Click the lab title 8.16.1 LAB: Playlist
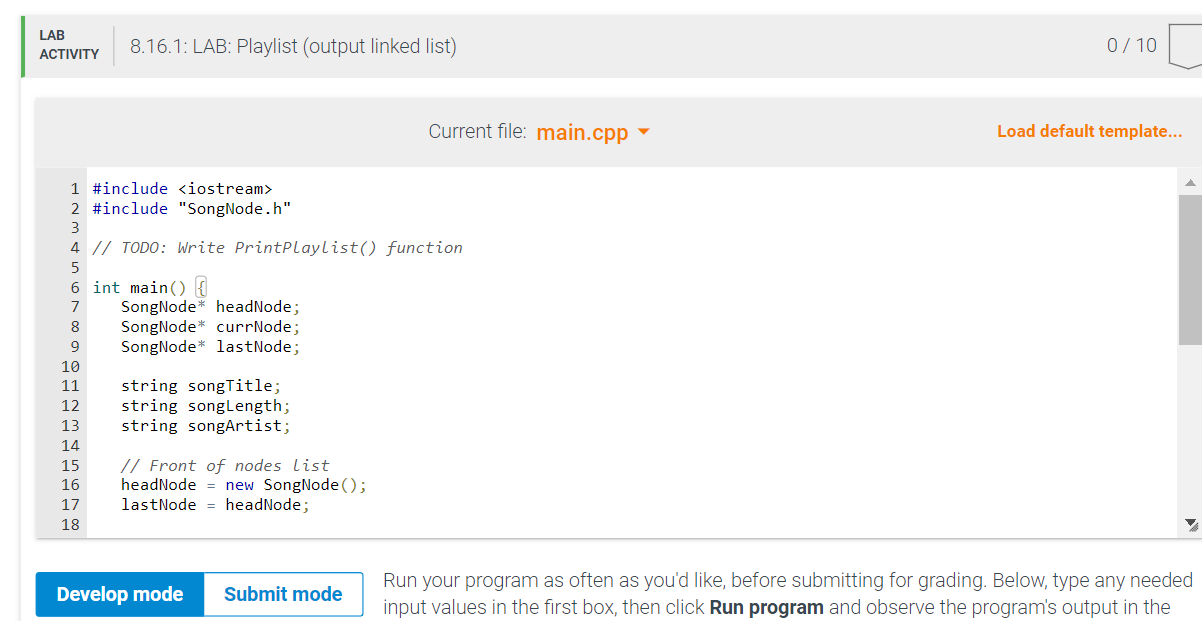 pyautogui.click(x=290, y=46)
